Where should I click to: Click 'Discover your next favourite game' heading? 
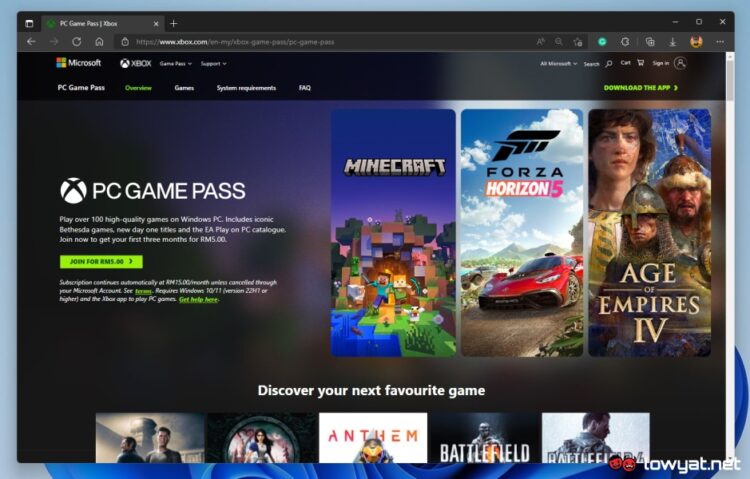pos(371,390)
